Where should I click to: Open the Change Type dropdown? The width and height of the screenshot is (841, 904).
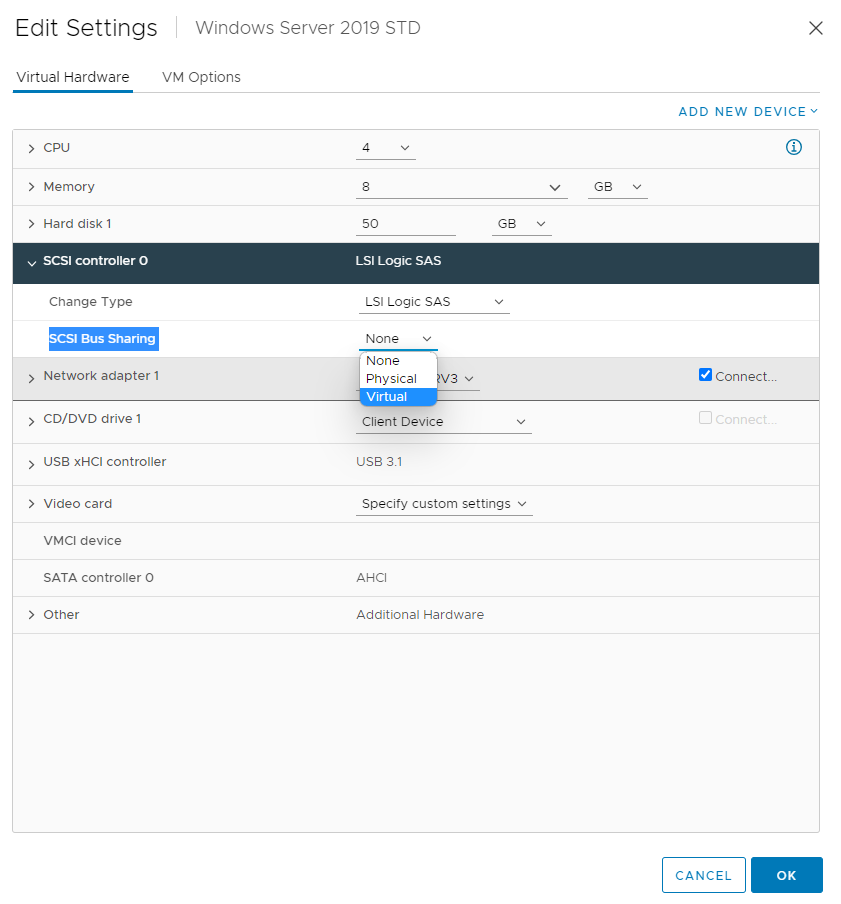(x=433, y=301)
